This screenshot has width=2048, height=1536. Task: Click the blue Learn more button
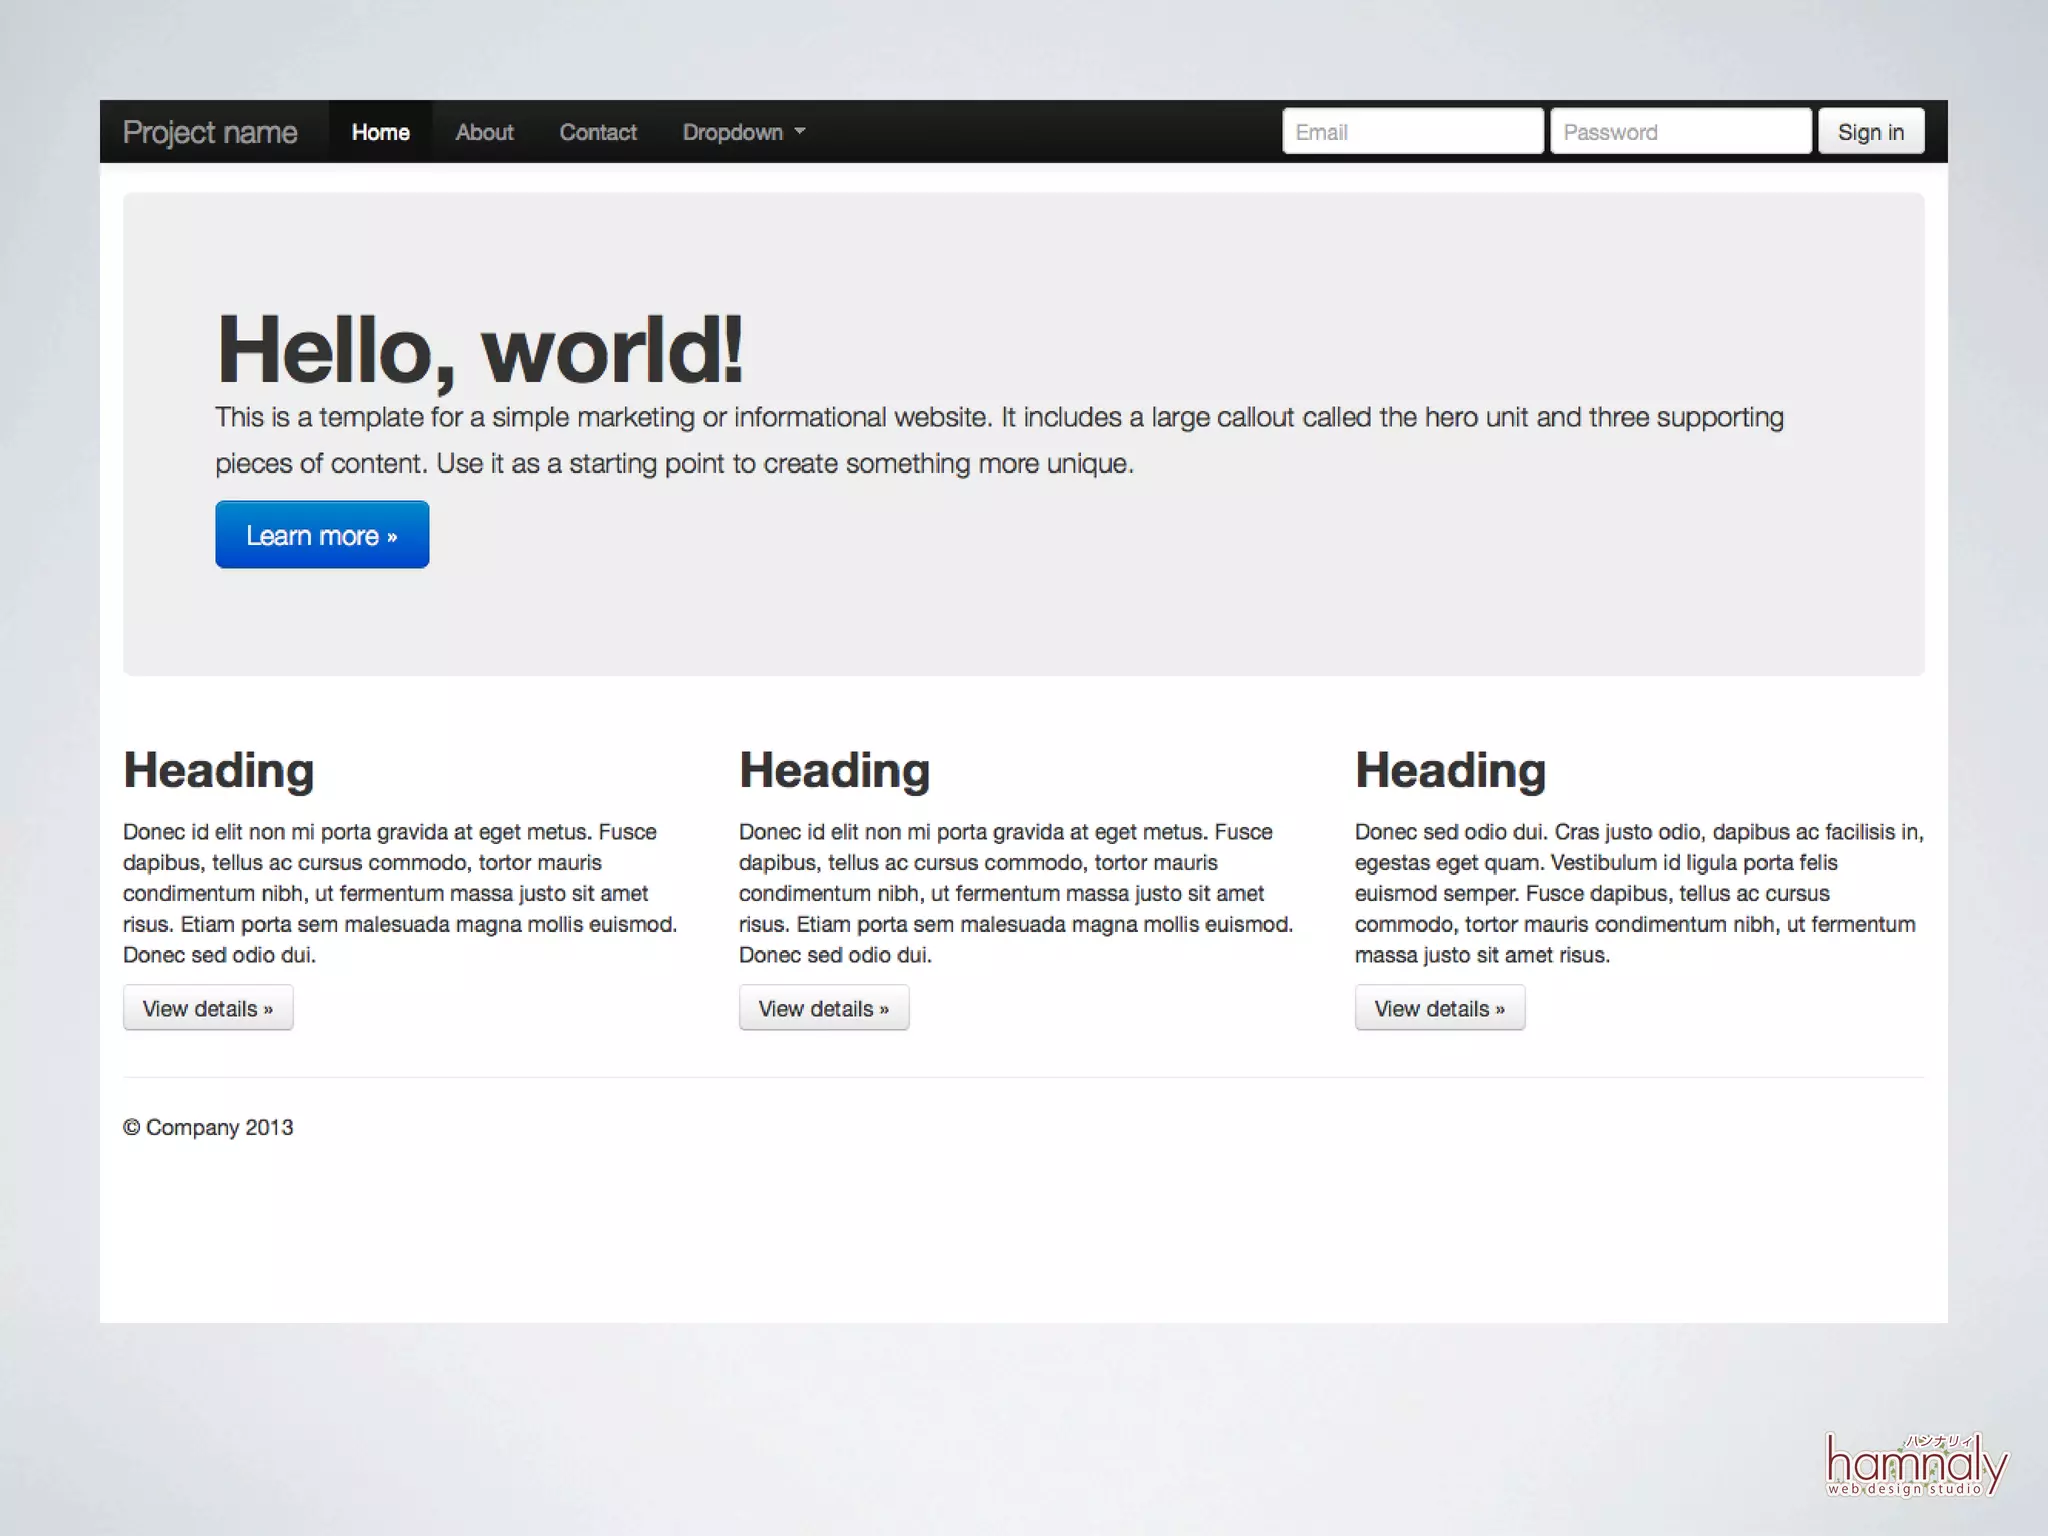(322, 535)
